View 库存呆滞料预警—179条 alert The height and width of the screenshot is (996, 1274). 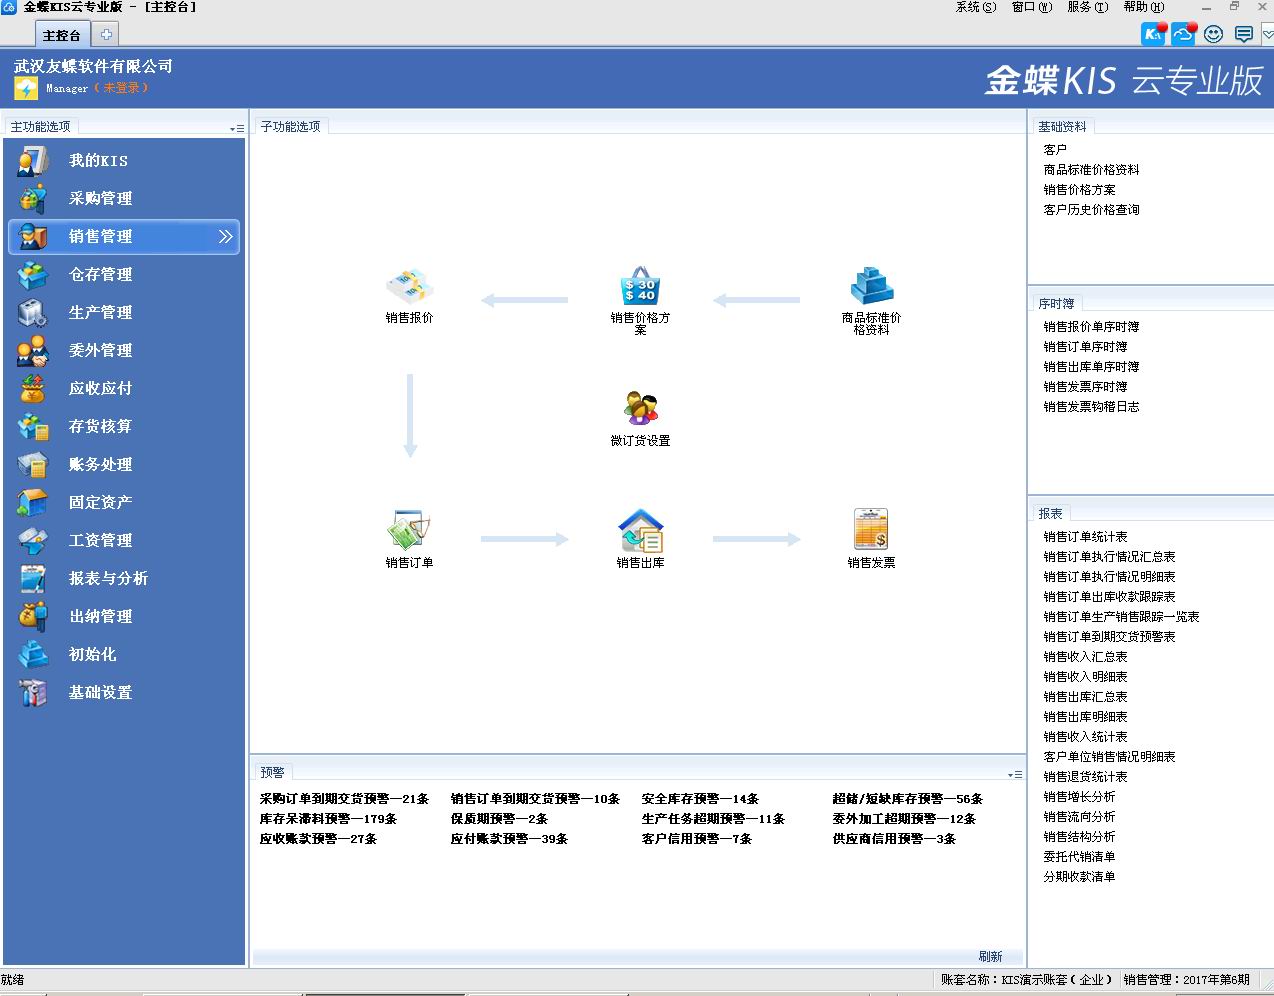tap(328, 819)
